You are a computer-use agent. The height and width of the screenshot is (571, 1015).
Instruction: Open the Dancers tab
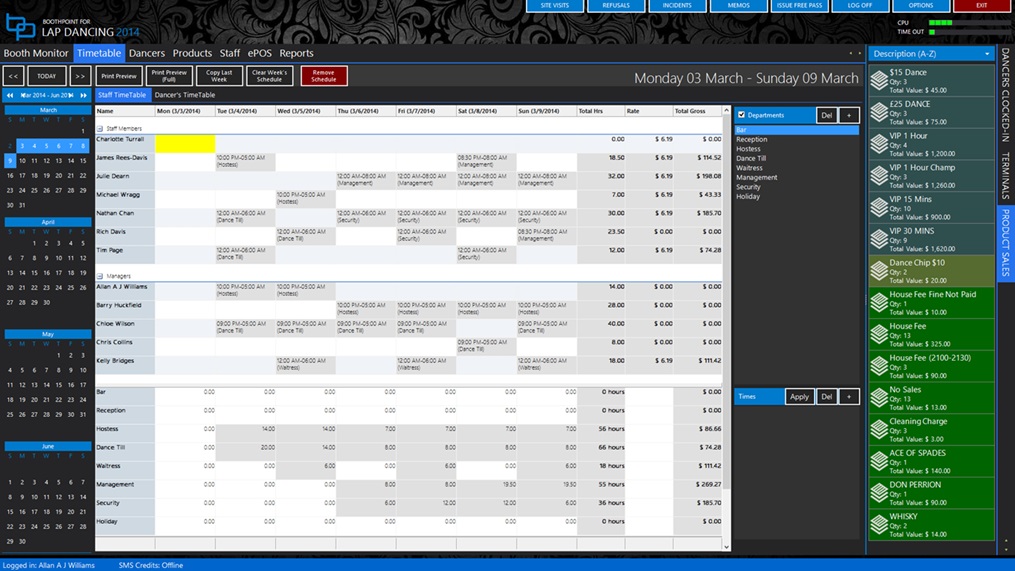coord(147,53)
